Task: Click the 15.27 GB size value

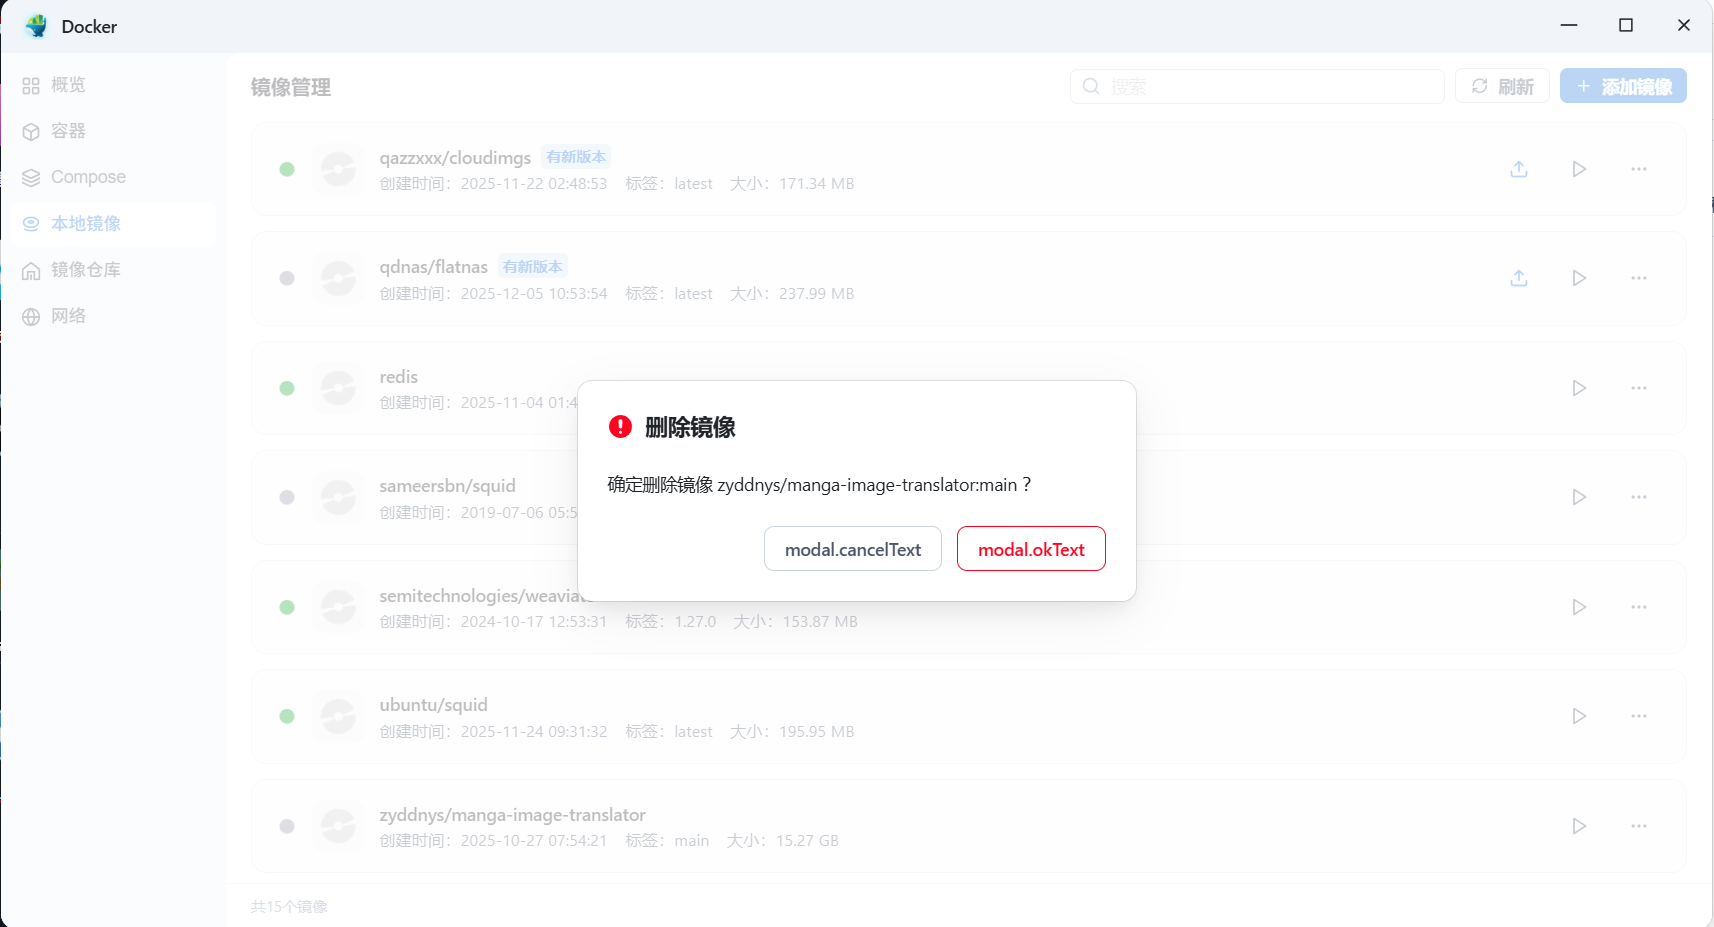Action: coord(808,841)
